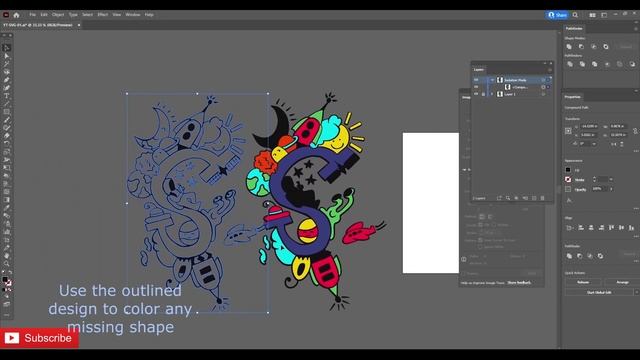Select the Selection tool in the toolbar
Screen dimensions: 640x360
[x=6, y=48]
